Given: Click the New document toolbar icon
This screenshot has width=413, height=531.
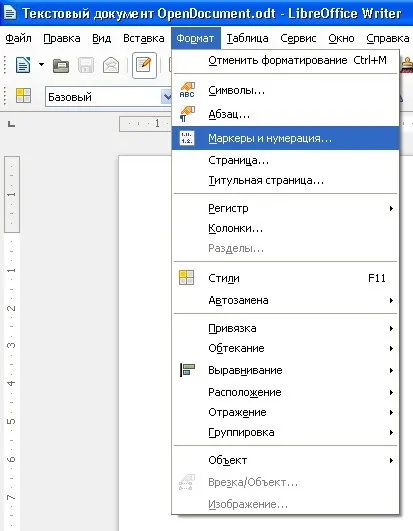Looking at the screenshot, I should [23, 65].
